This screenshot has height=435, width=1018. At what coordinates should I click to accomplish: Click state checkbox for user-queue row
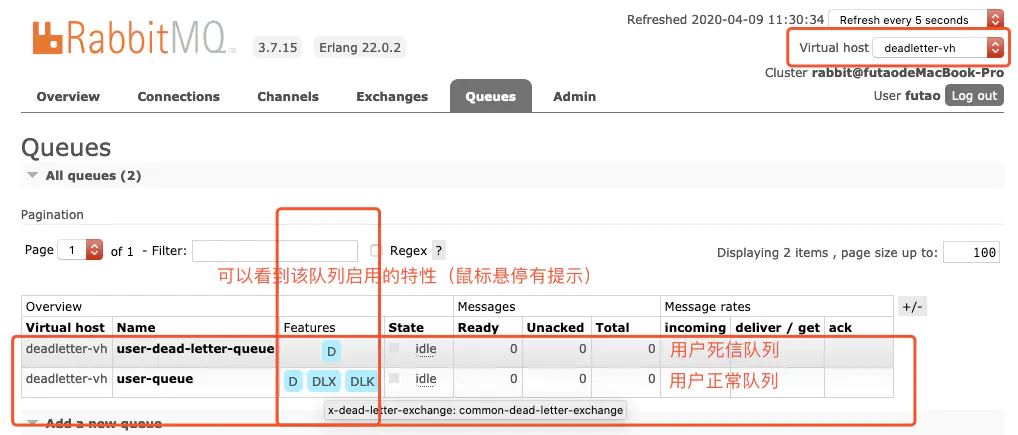[x=394, y=378]
